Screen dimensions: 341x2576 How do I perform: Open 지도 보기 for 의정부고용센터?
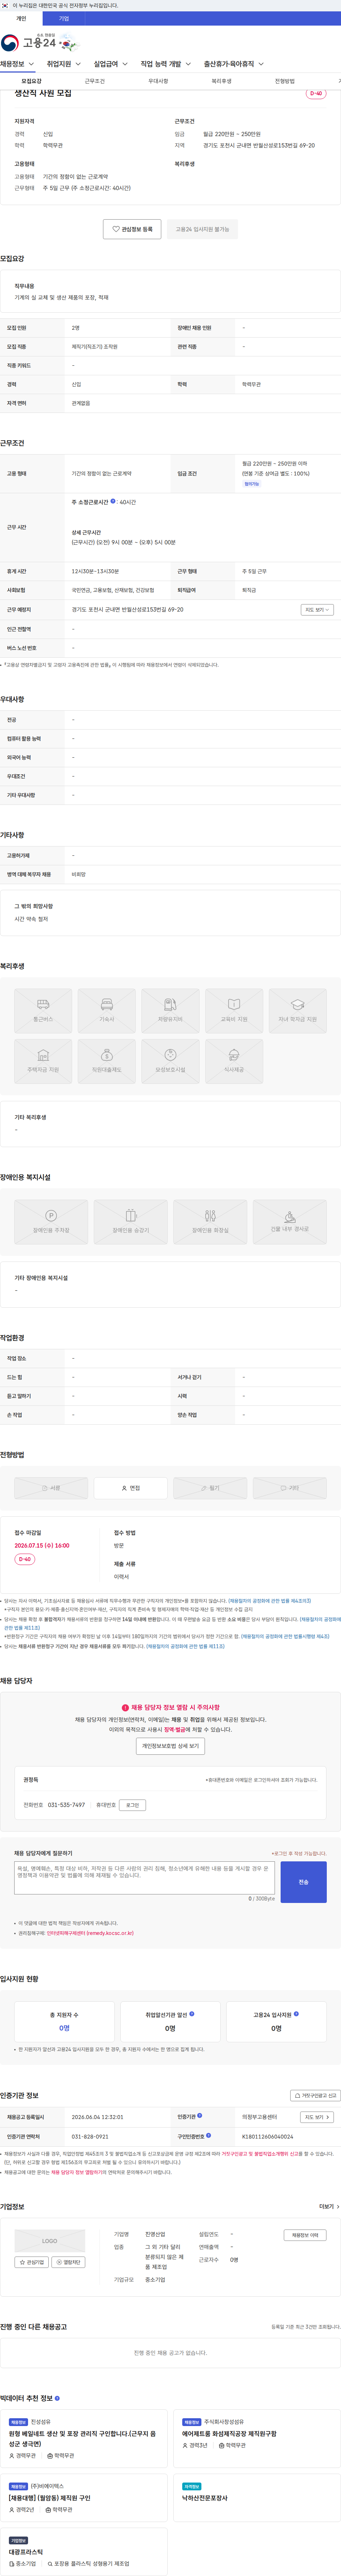(317, 2117)
